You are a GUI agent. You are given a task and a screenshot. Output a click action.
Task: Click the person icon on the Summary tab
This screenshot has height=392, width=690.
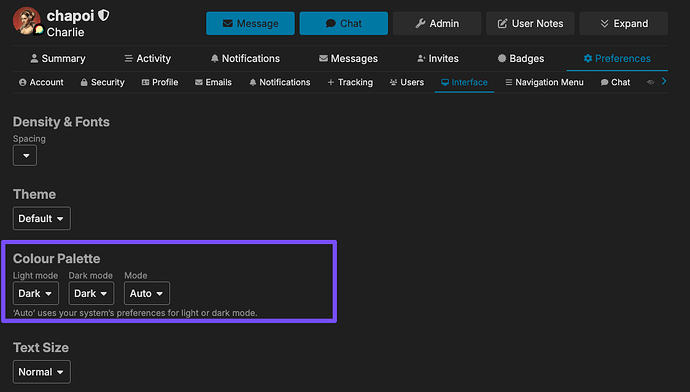[34, 59]
